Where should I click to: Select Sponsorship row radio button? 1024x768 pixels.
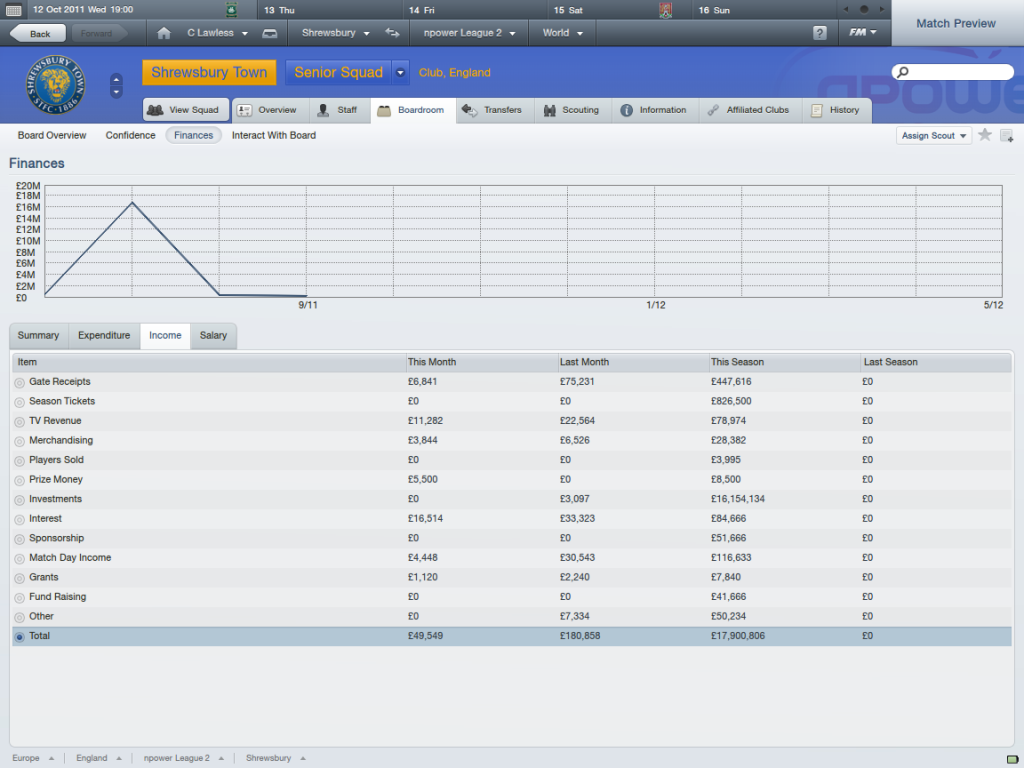pyautogui.click(x=20, y=539)
